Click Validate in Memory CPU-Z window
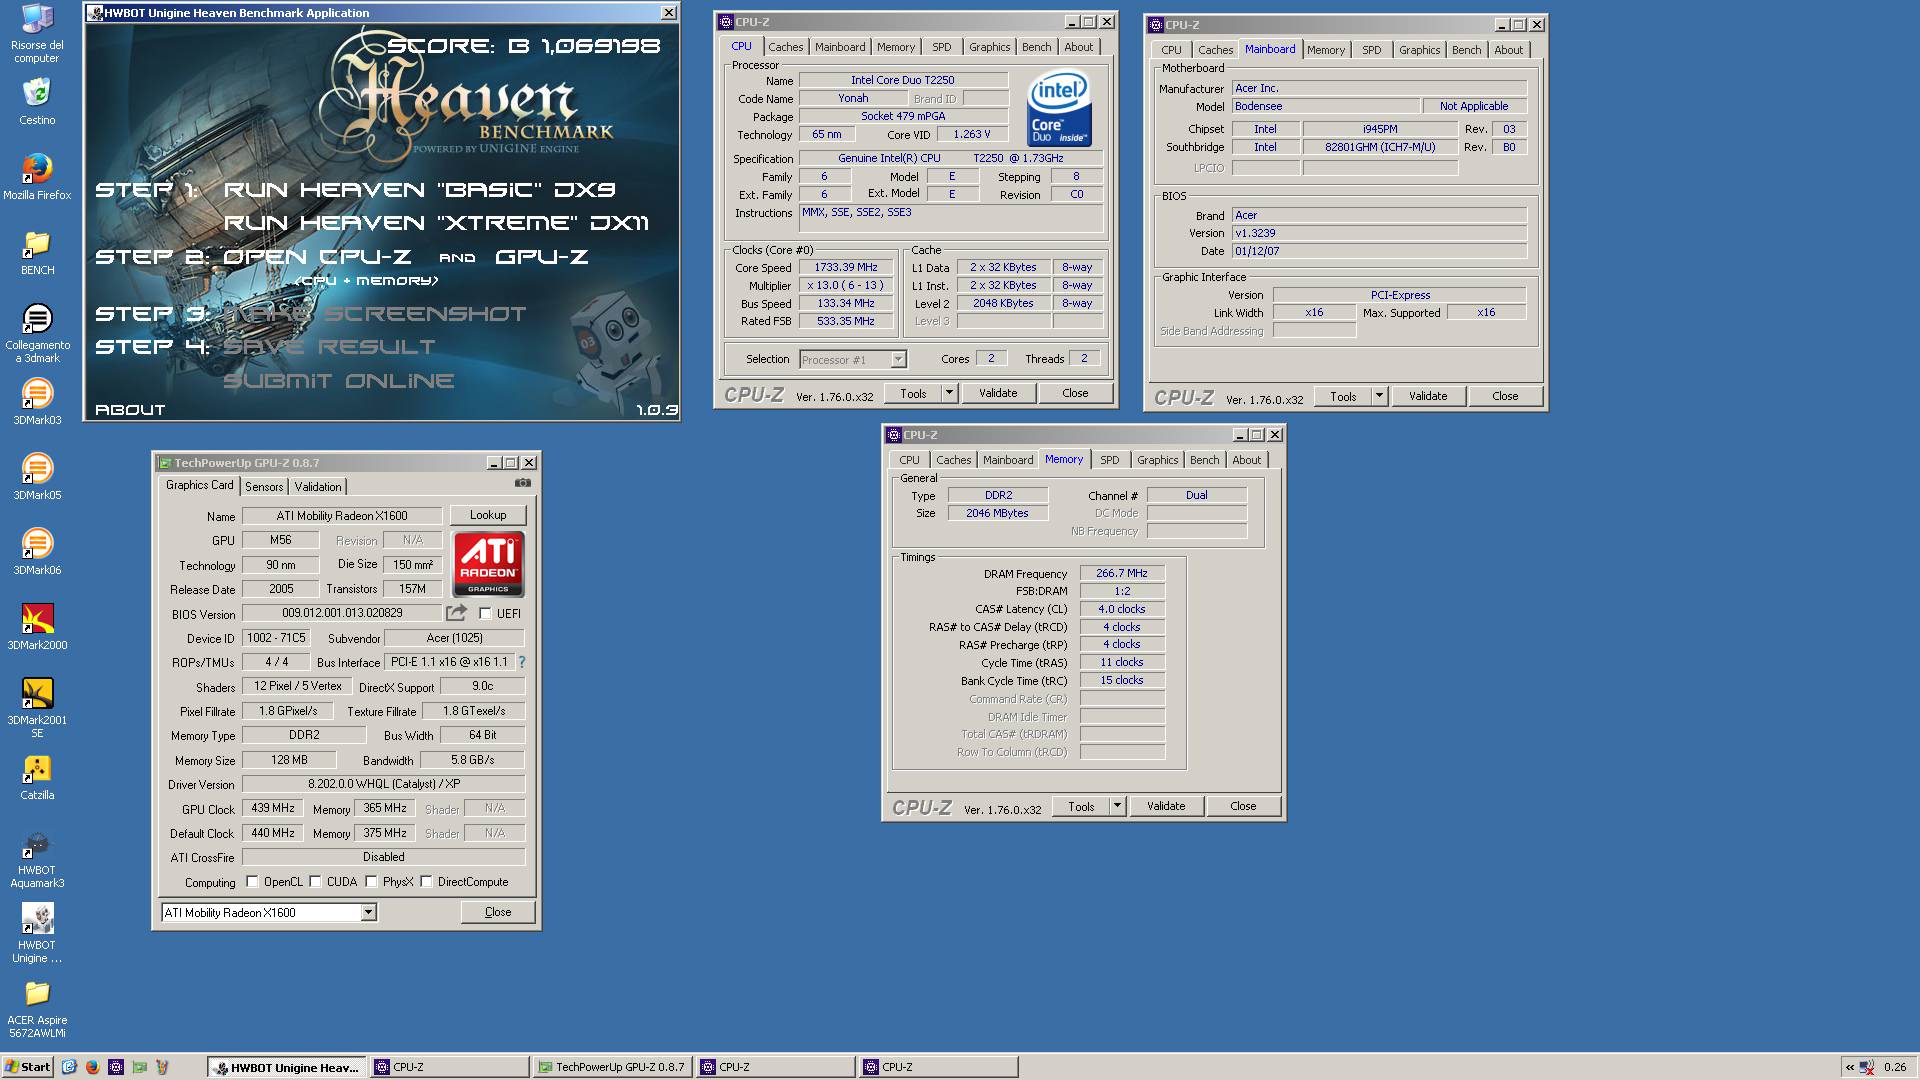The image size is (1920, 1080). click(1166, 806)
